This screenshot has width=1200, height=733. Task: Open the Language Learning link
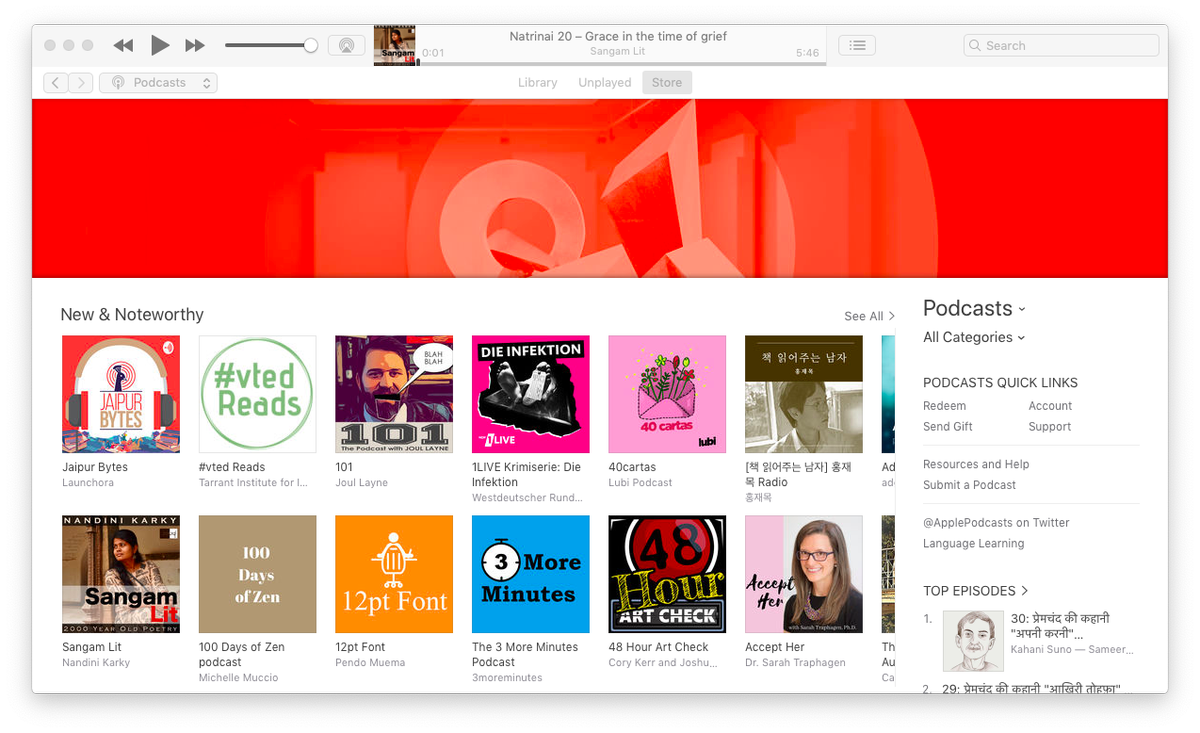[x=973, y=544]
